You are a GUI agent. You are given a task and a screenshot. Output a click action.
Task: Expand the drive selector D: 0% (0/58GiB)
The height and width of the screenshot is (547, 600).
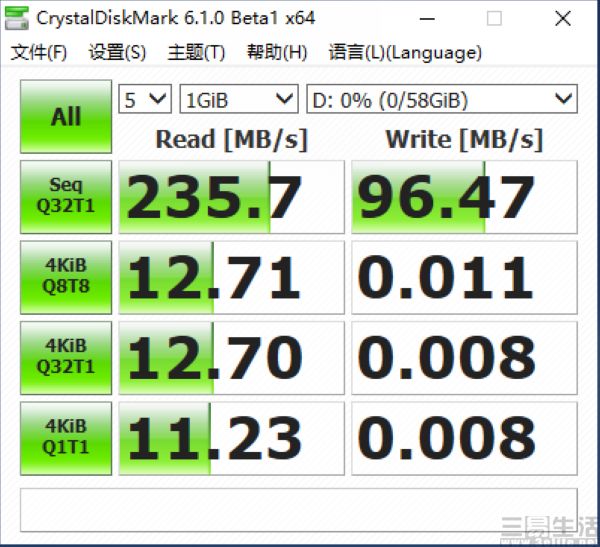pos(442,99)
